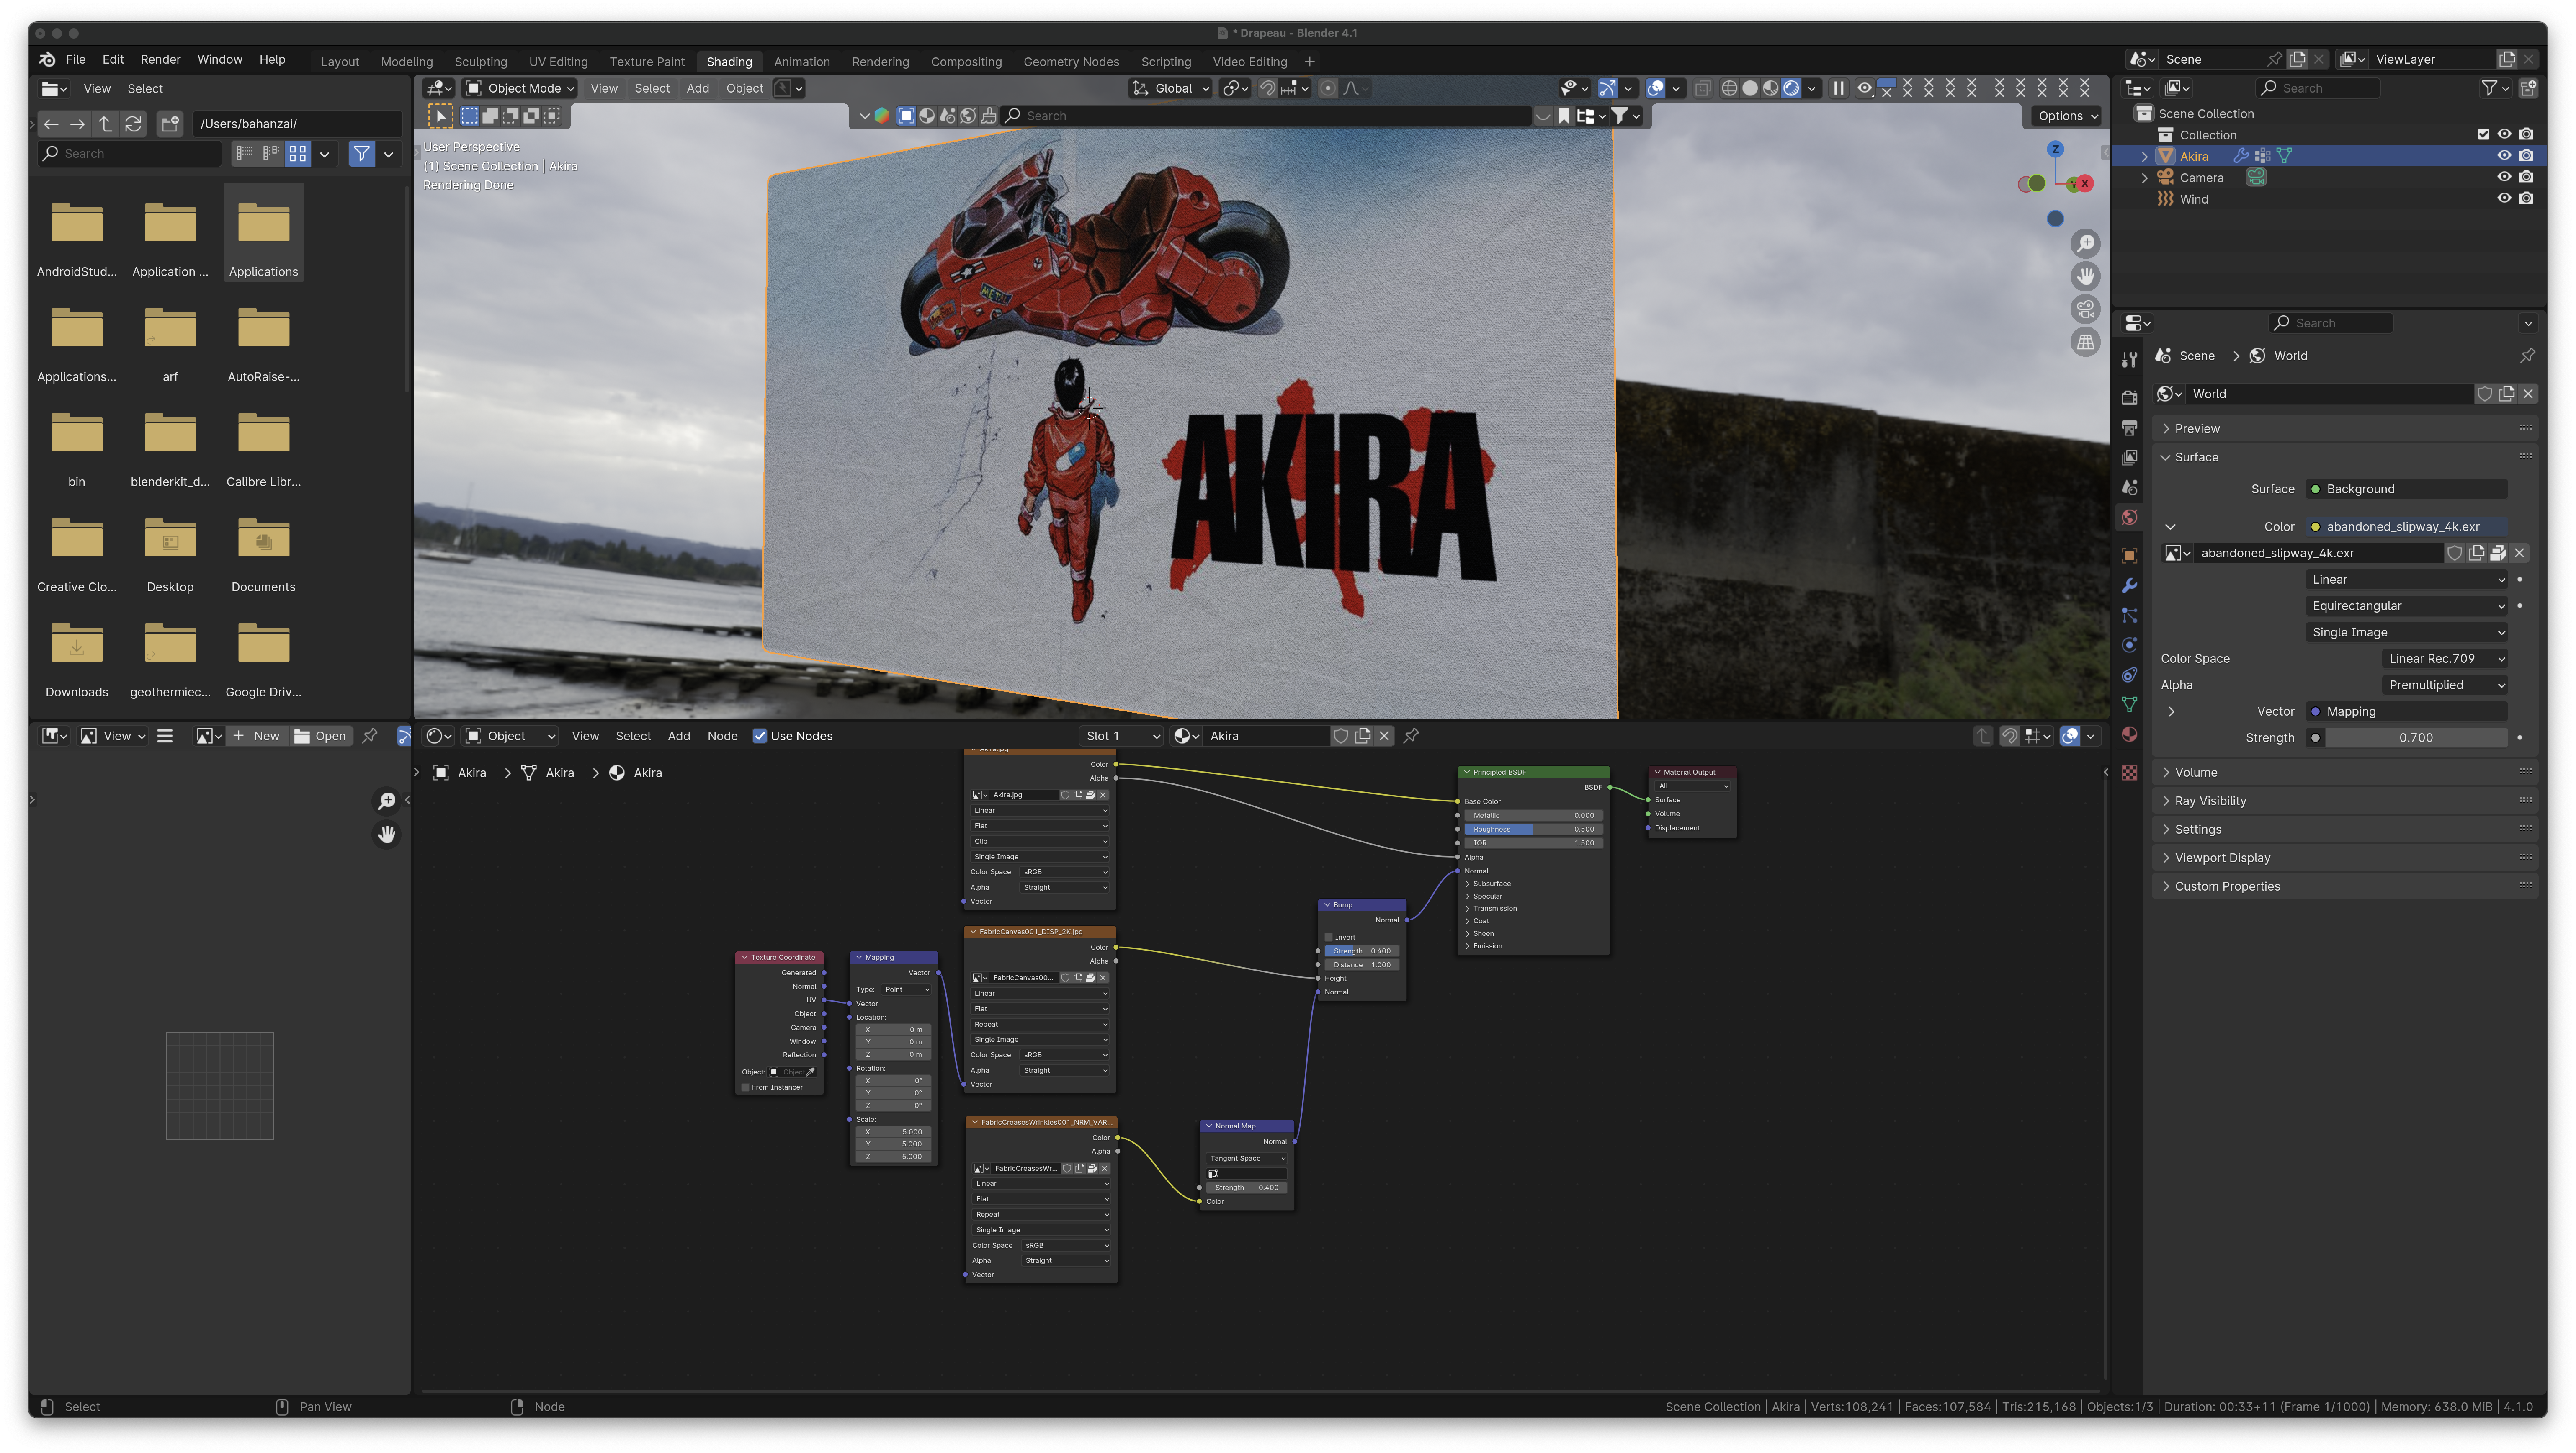Open Modifiers properties tab (wrench)
The width and height of the screenshot is (2576, 1453).
coord(2129,586)
